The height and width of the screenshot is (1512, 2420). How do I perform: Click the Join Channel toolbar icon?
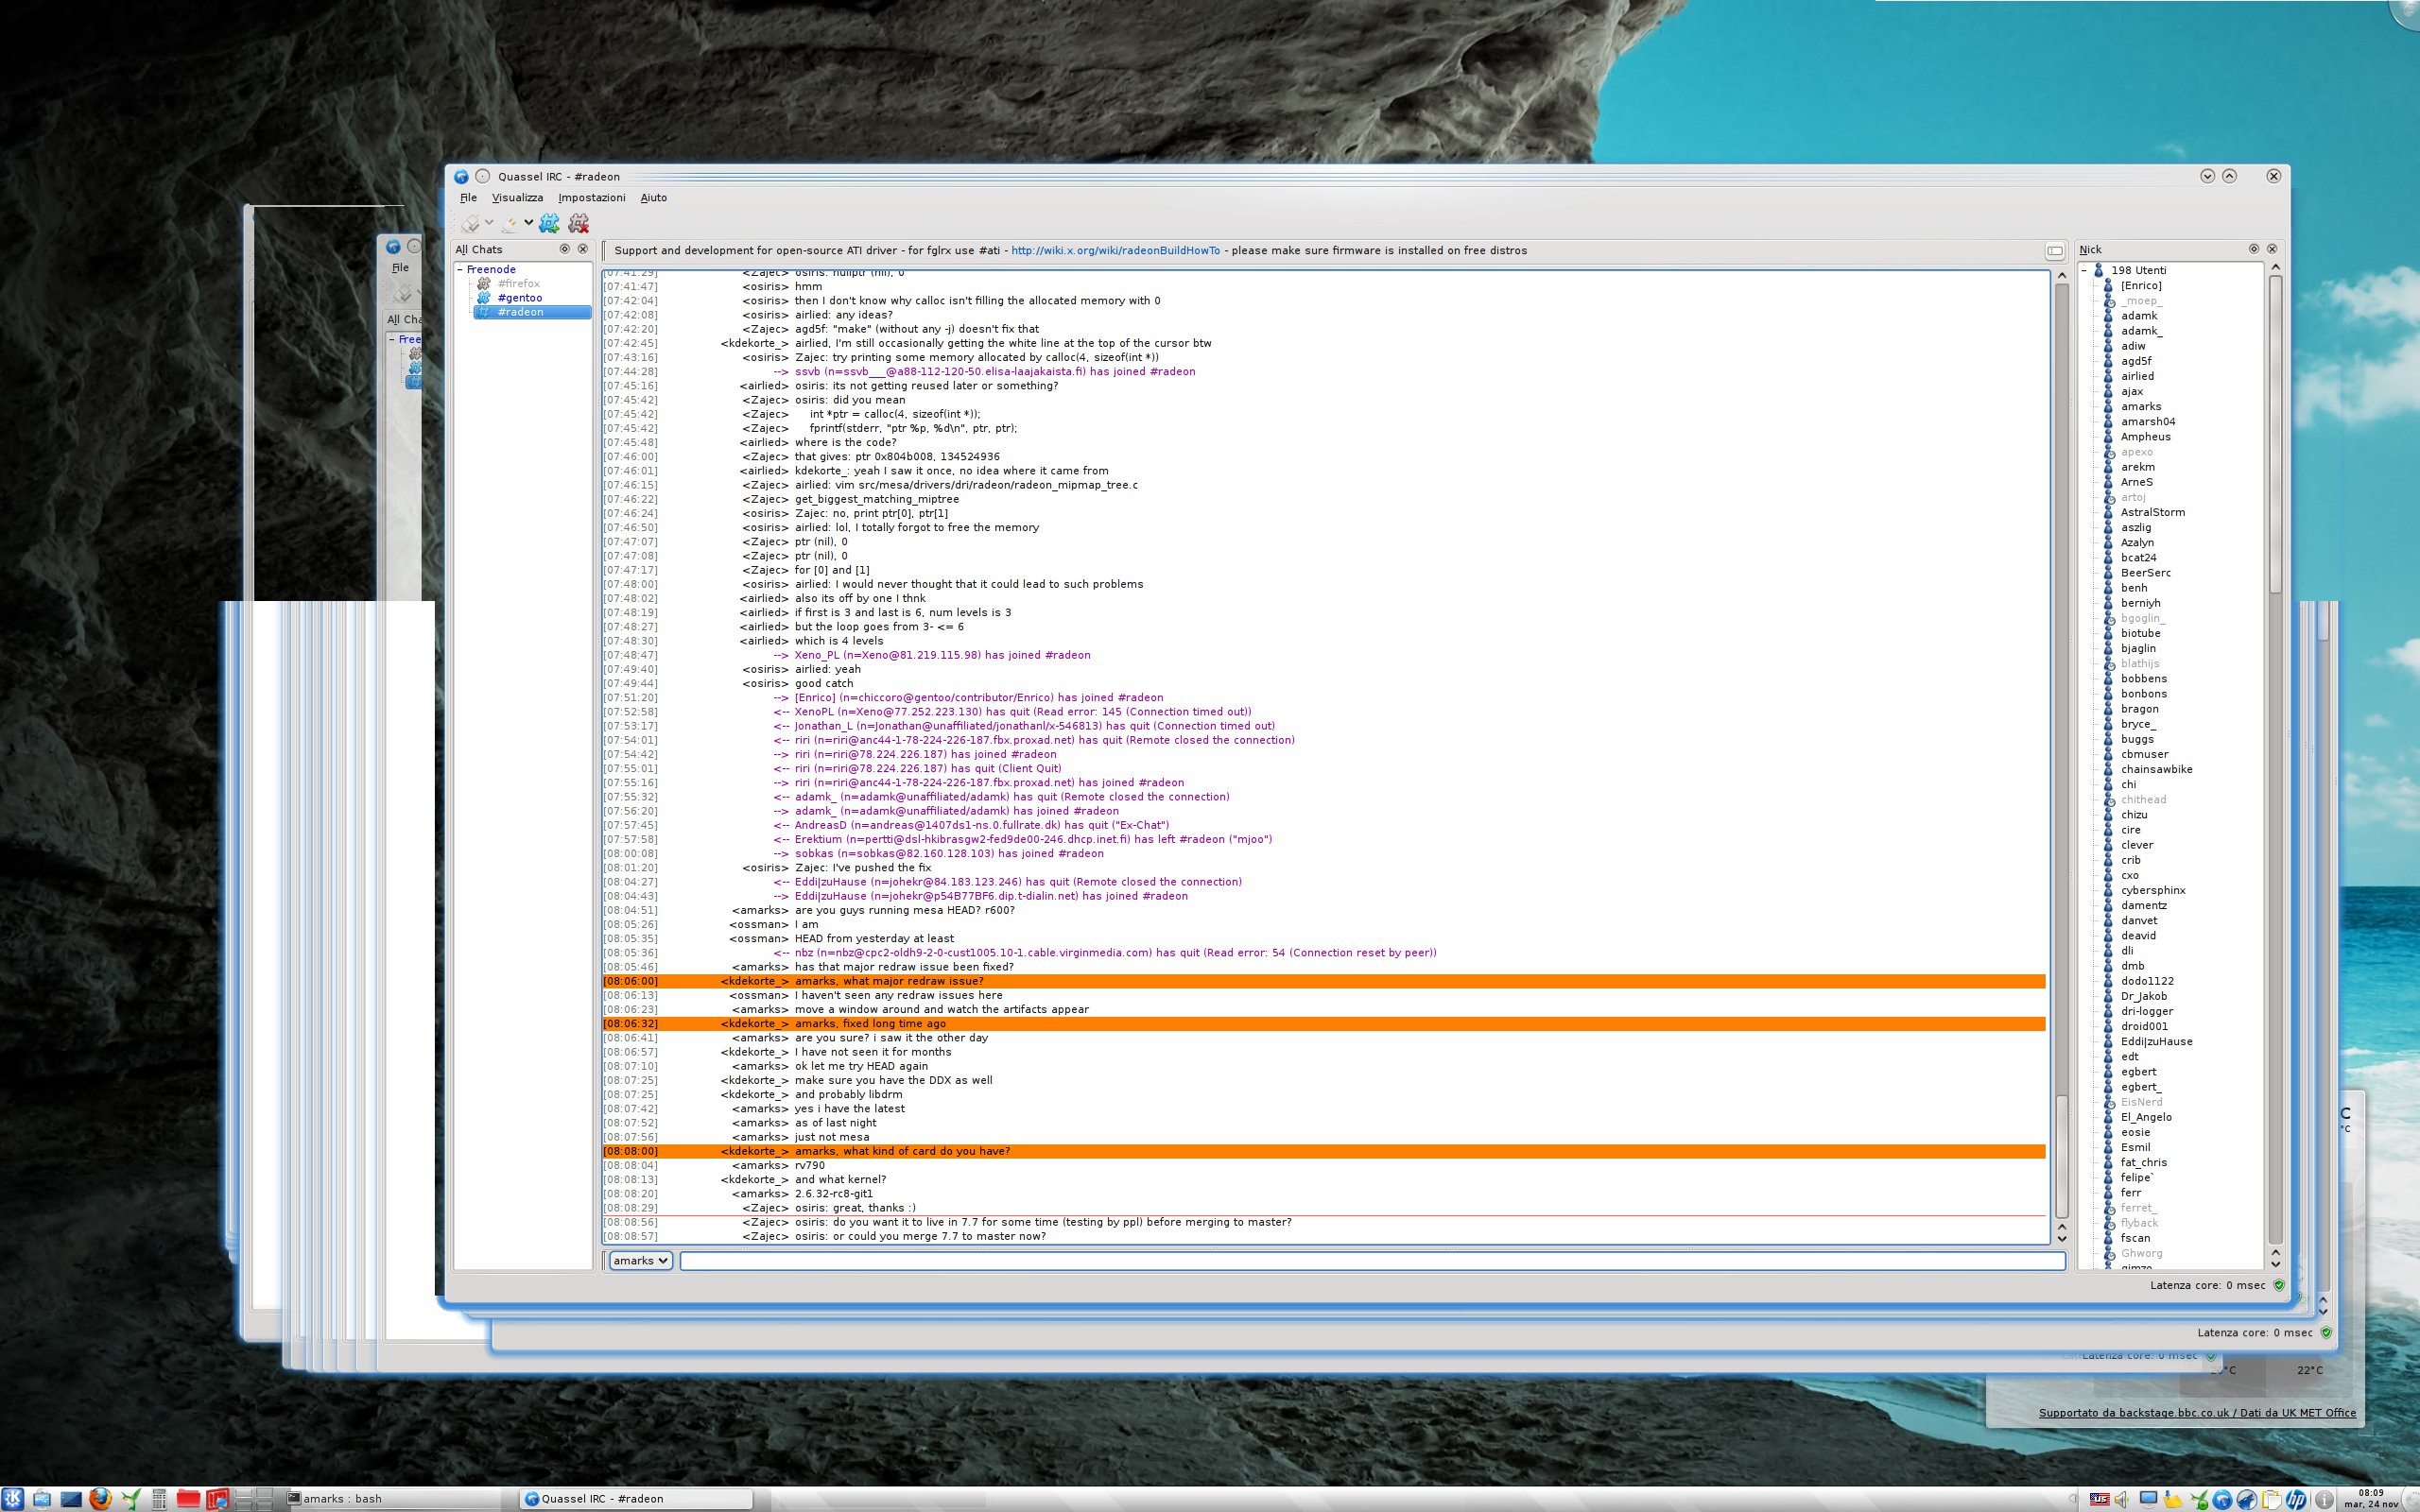(x=549, y=223)
